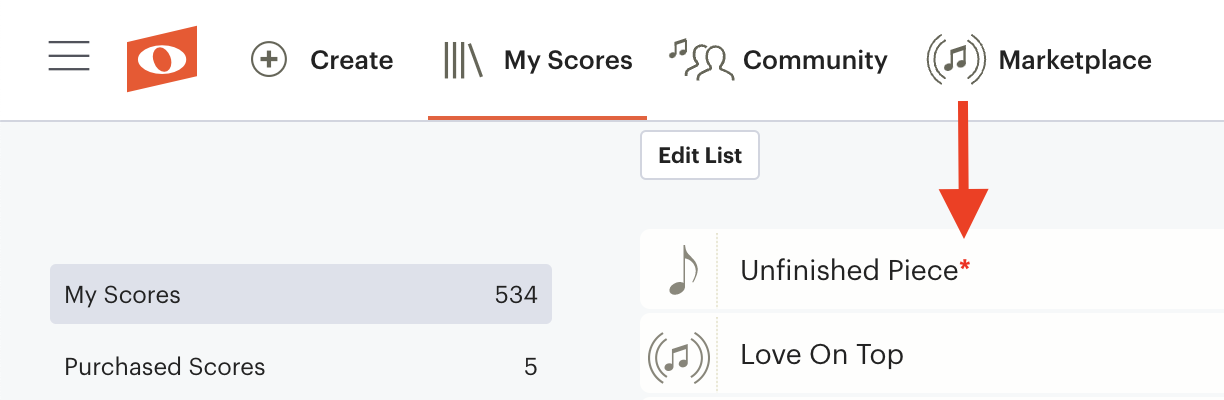Click the orange Noteflight logo

[161, 59]
